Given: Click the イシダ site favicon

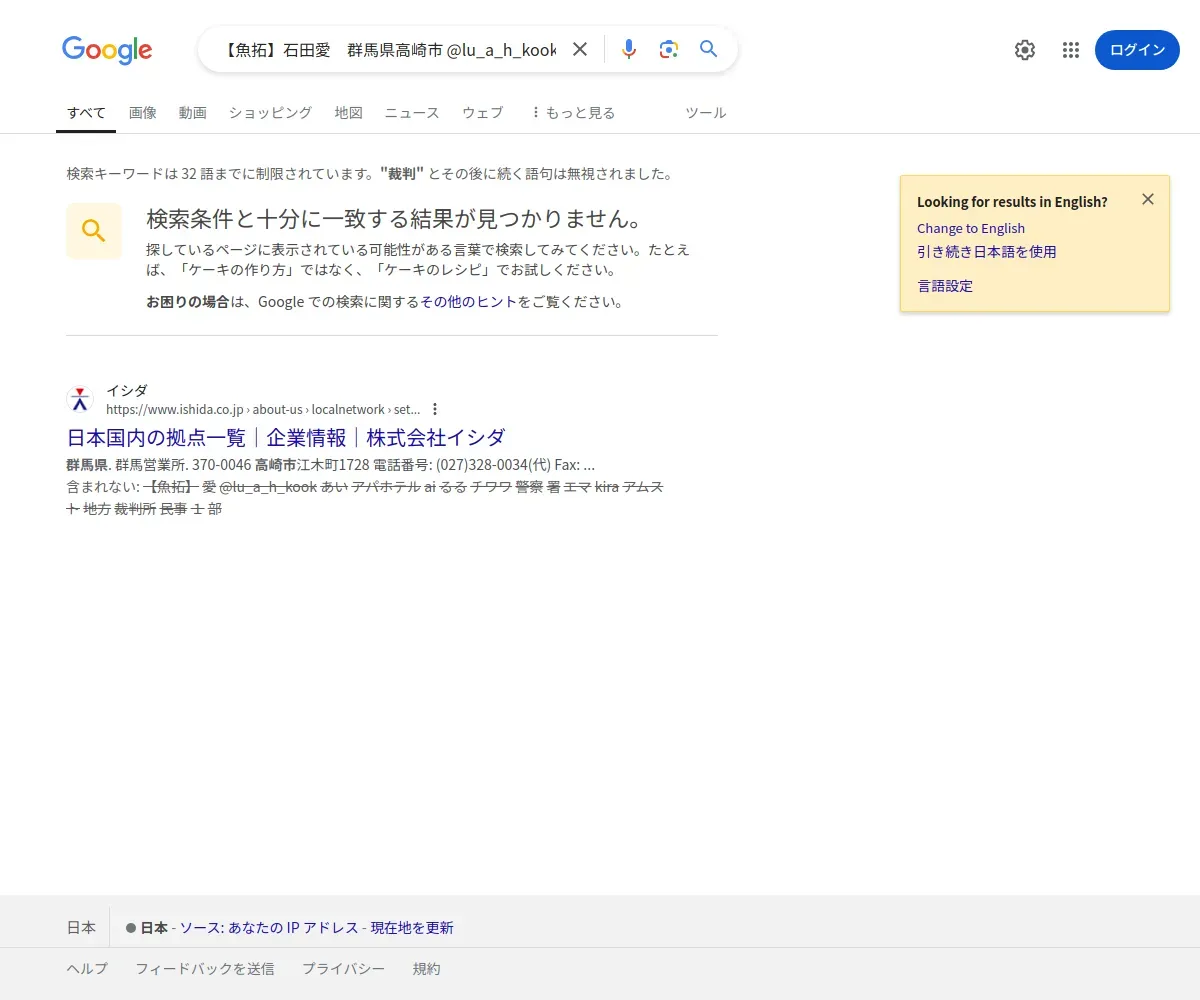Looking at the screenshot, I should 80,400.
